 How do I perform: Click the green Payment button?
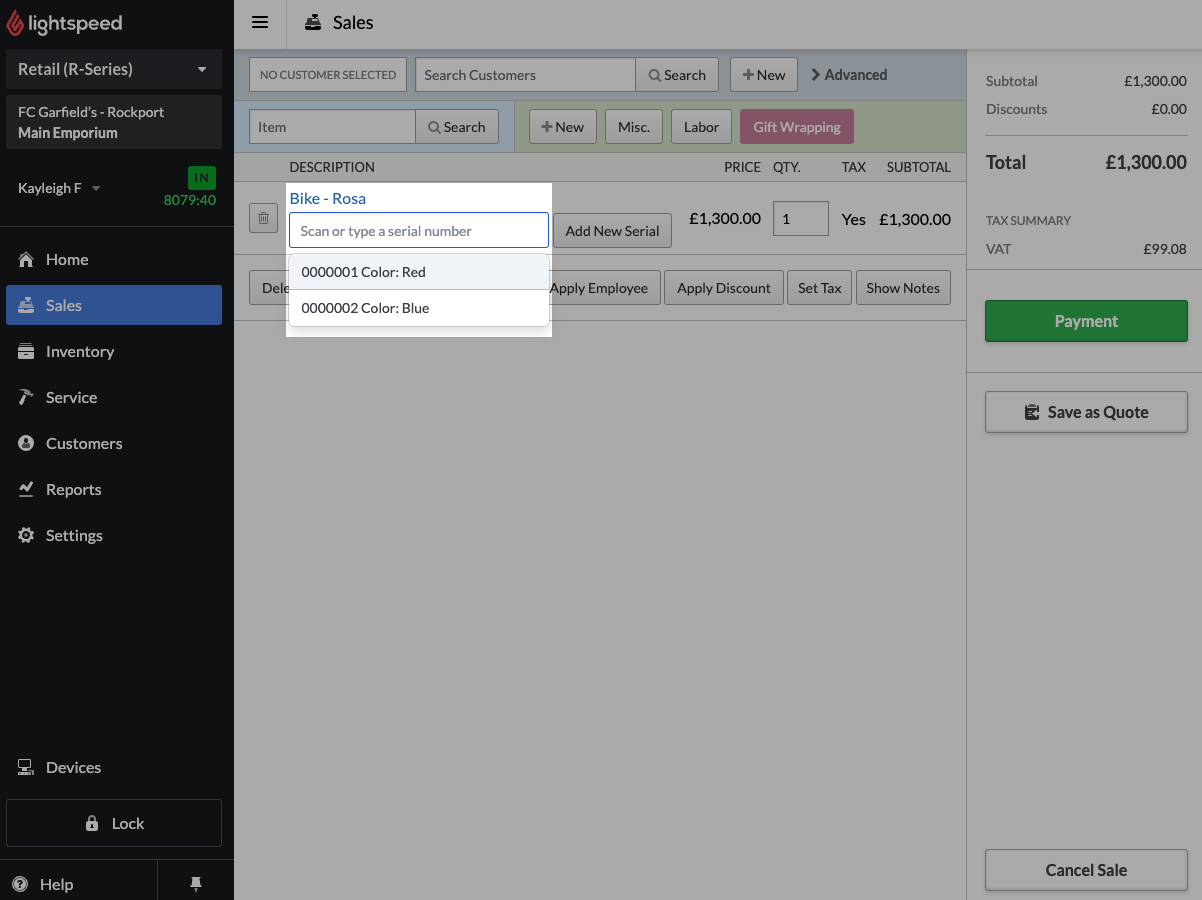[x=1086, y=321]
